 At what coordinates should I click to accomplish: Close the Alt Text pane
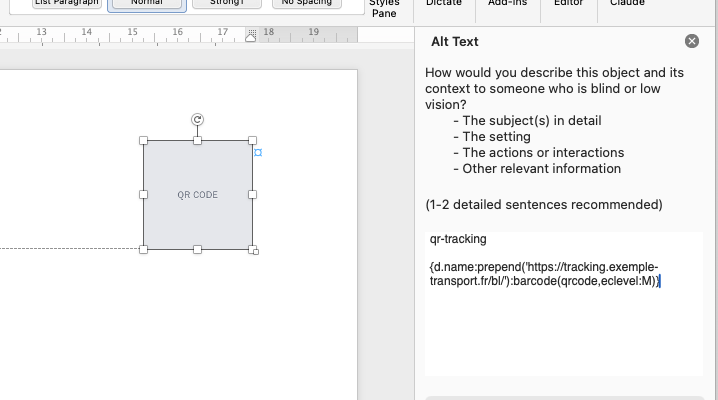[691, 41]
